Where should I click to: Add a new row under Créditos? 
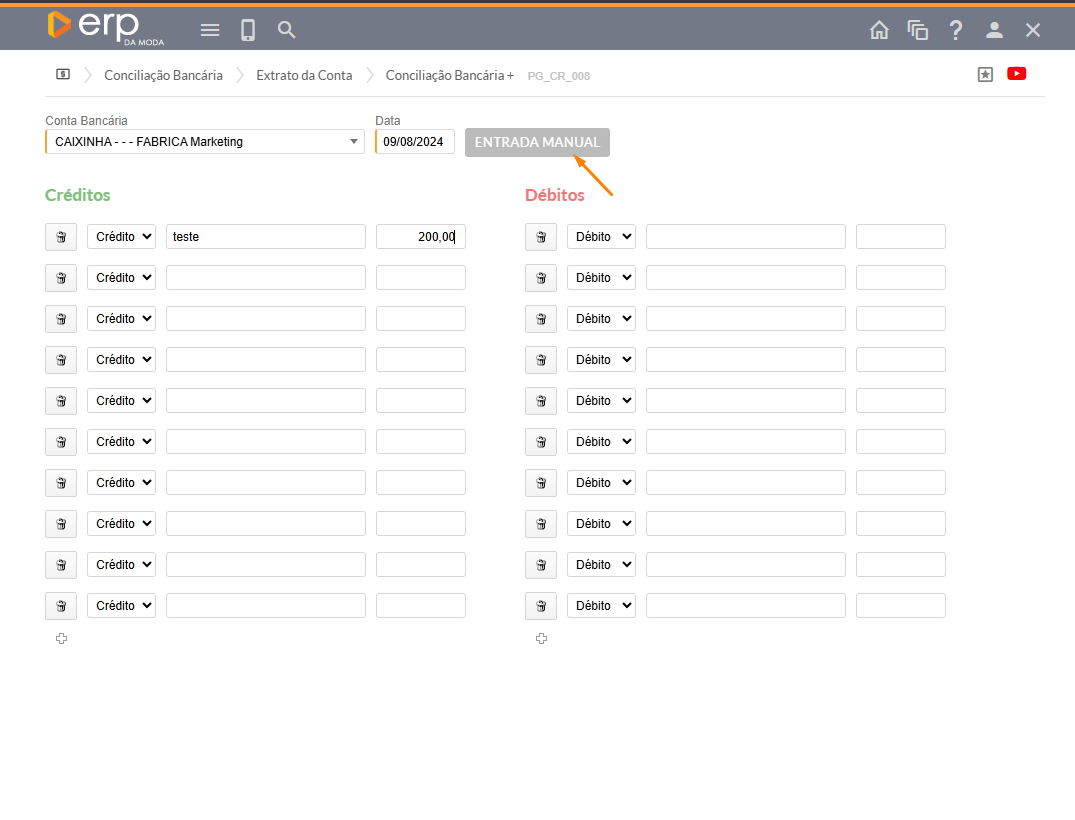click(x=61, y=638)
